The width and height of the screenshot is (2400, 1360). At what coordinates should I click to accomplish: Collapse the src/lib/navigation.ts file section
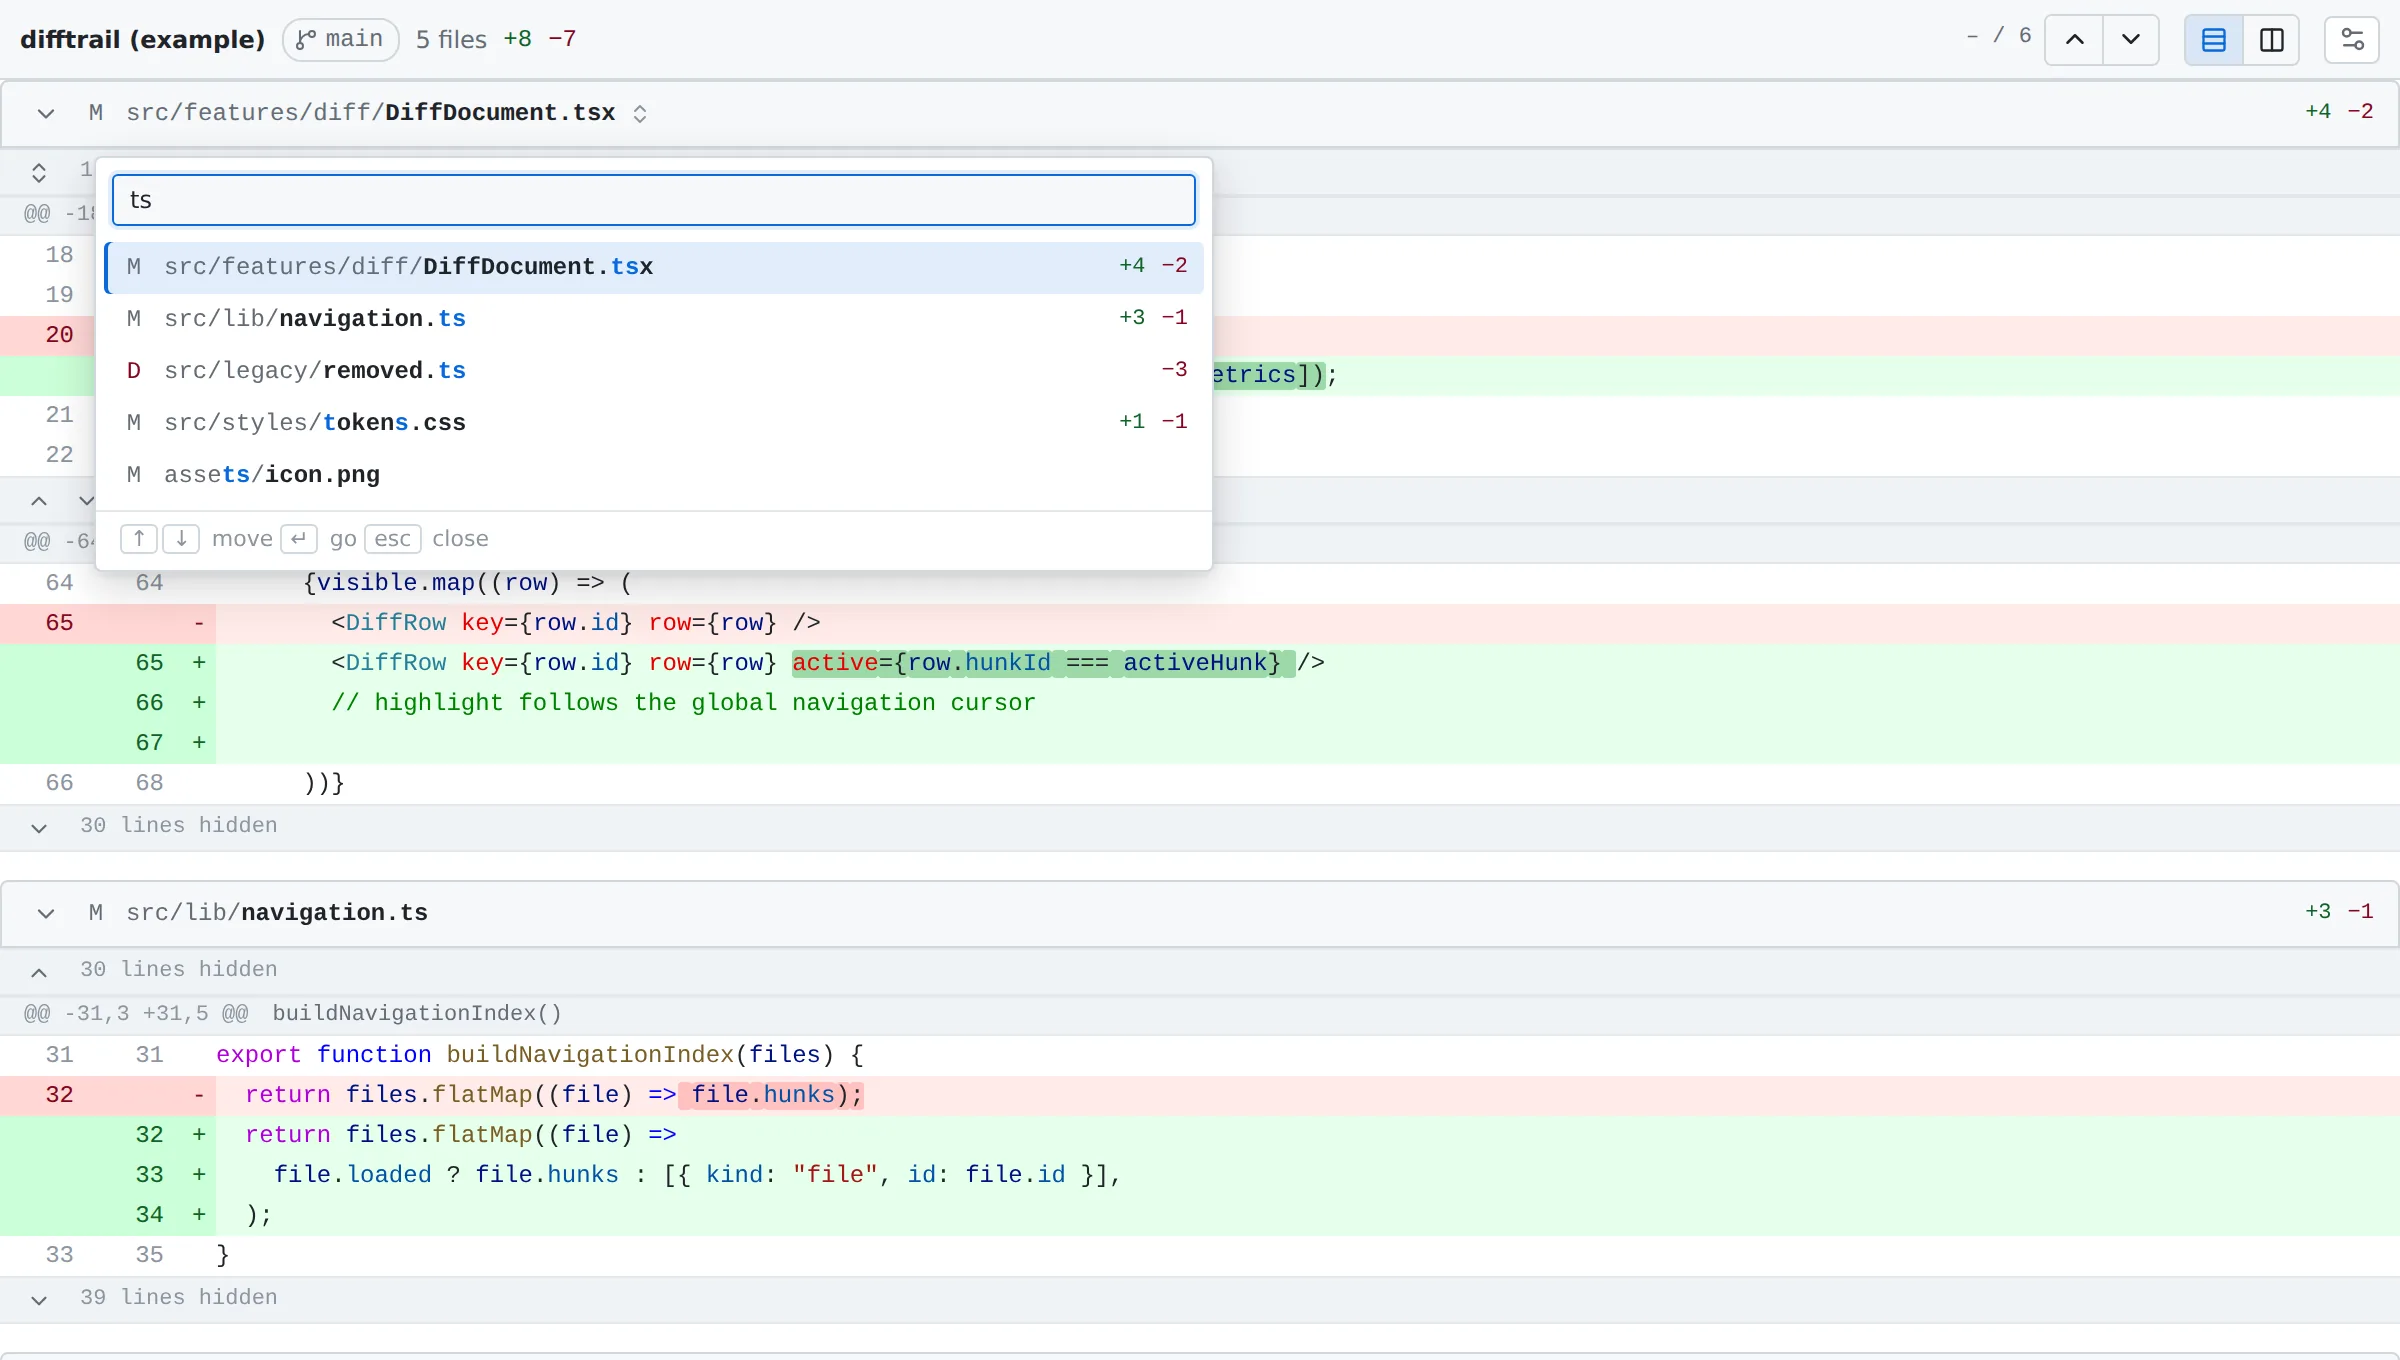[45, 913]
